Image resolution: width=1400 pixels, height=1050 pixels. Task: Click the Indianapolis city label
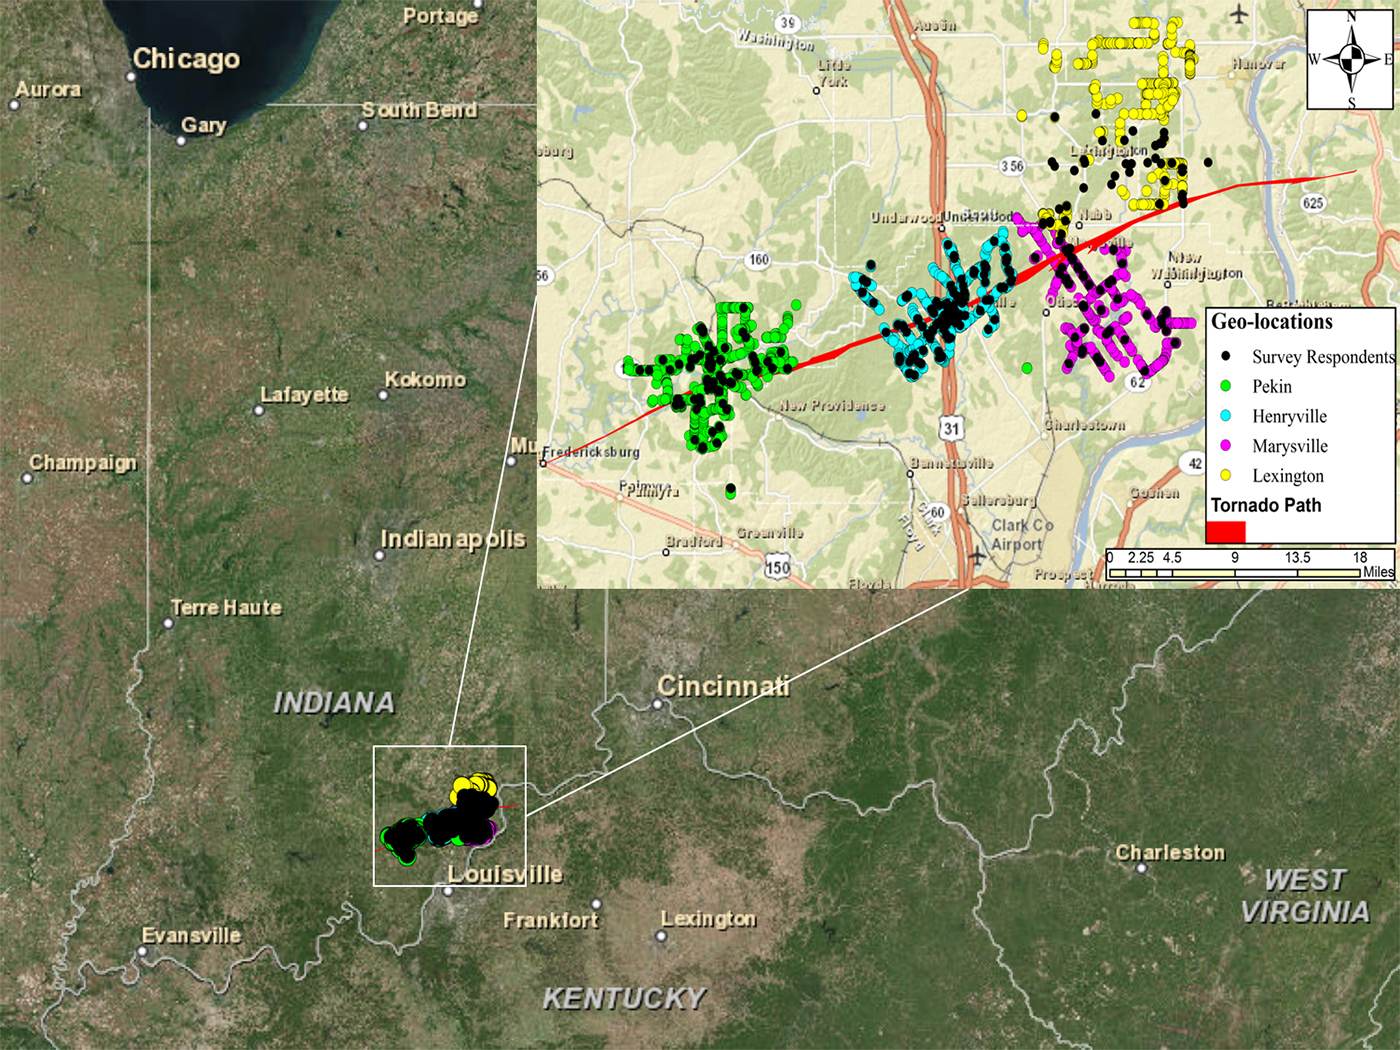click(x=453, y=539)
